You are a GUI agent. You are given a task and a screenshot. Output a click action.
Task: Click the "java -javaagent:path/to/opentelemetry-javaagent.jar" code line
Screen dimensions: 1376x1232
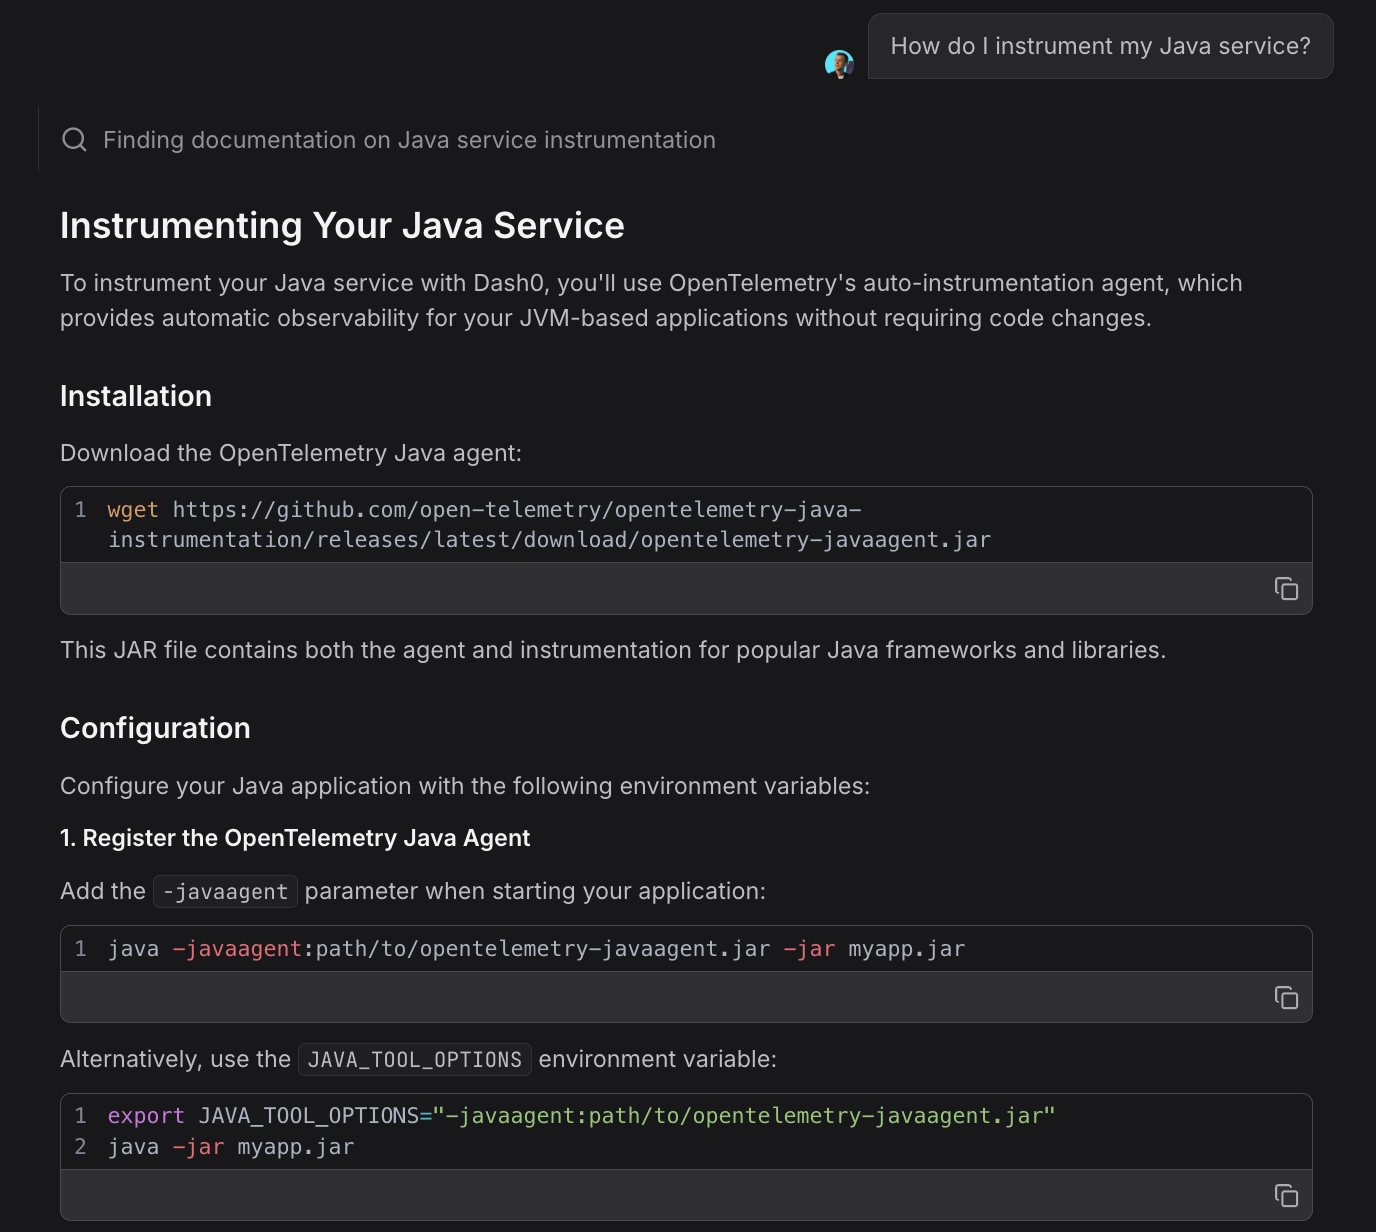[536, 949]
